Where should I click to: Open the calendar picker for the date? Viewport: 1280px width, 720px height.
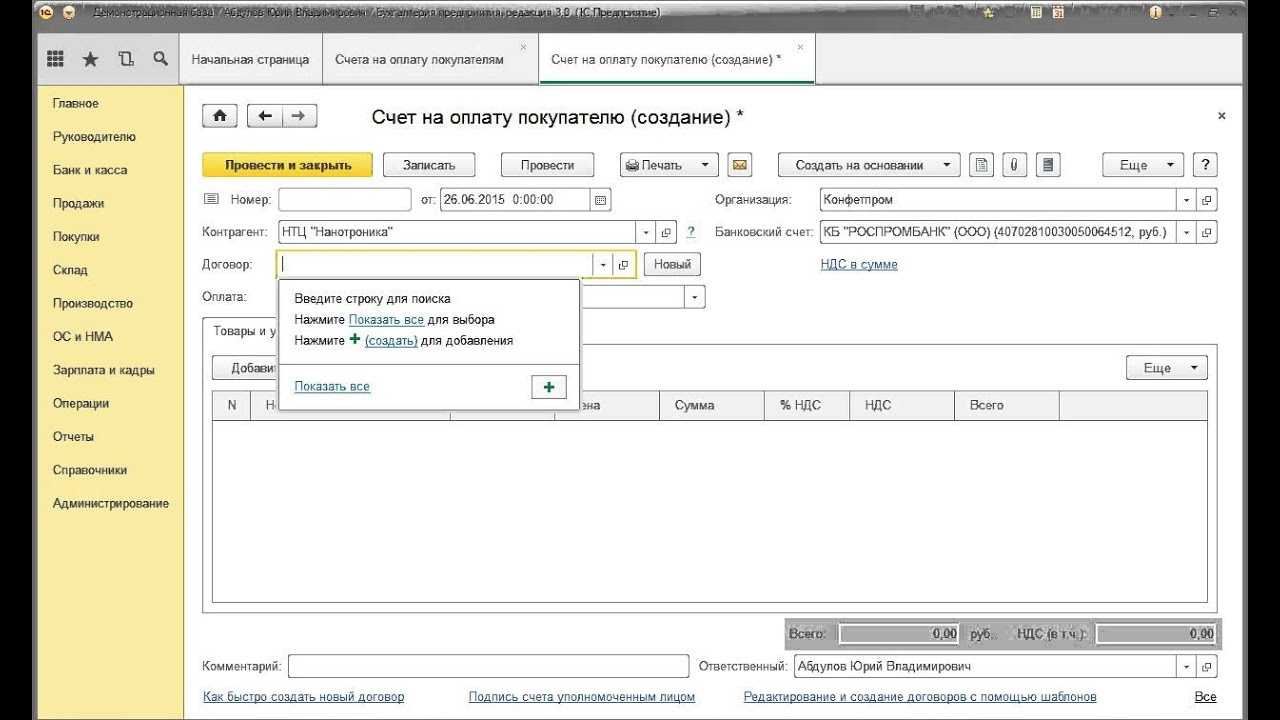pyautogui.click(x=601, y=199)
